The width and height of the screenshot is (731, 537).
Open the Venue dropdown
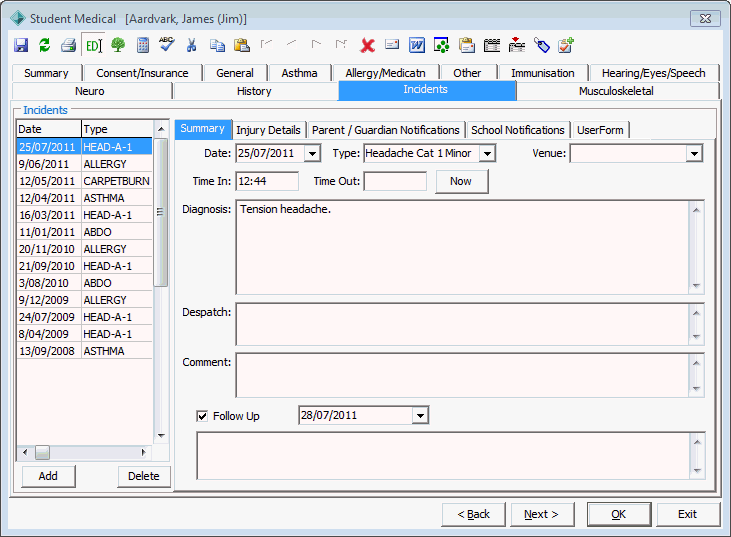pos(694,153)
